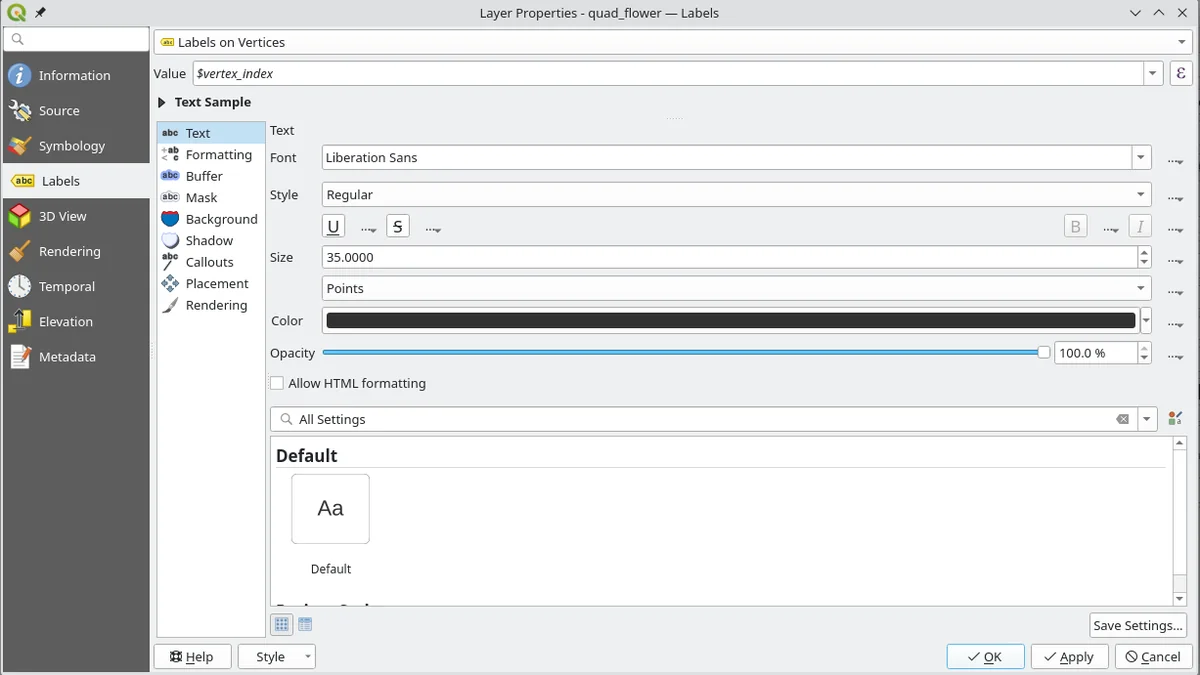Enable Allow HTML formatting checkbox
This screenshot has width=1200, height=675.
(277, 383)
